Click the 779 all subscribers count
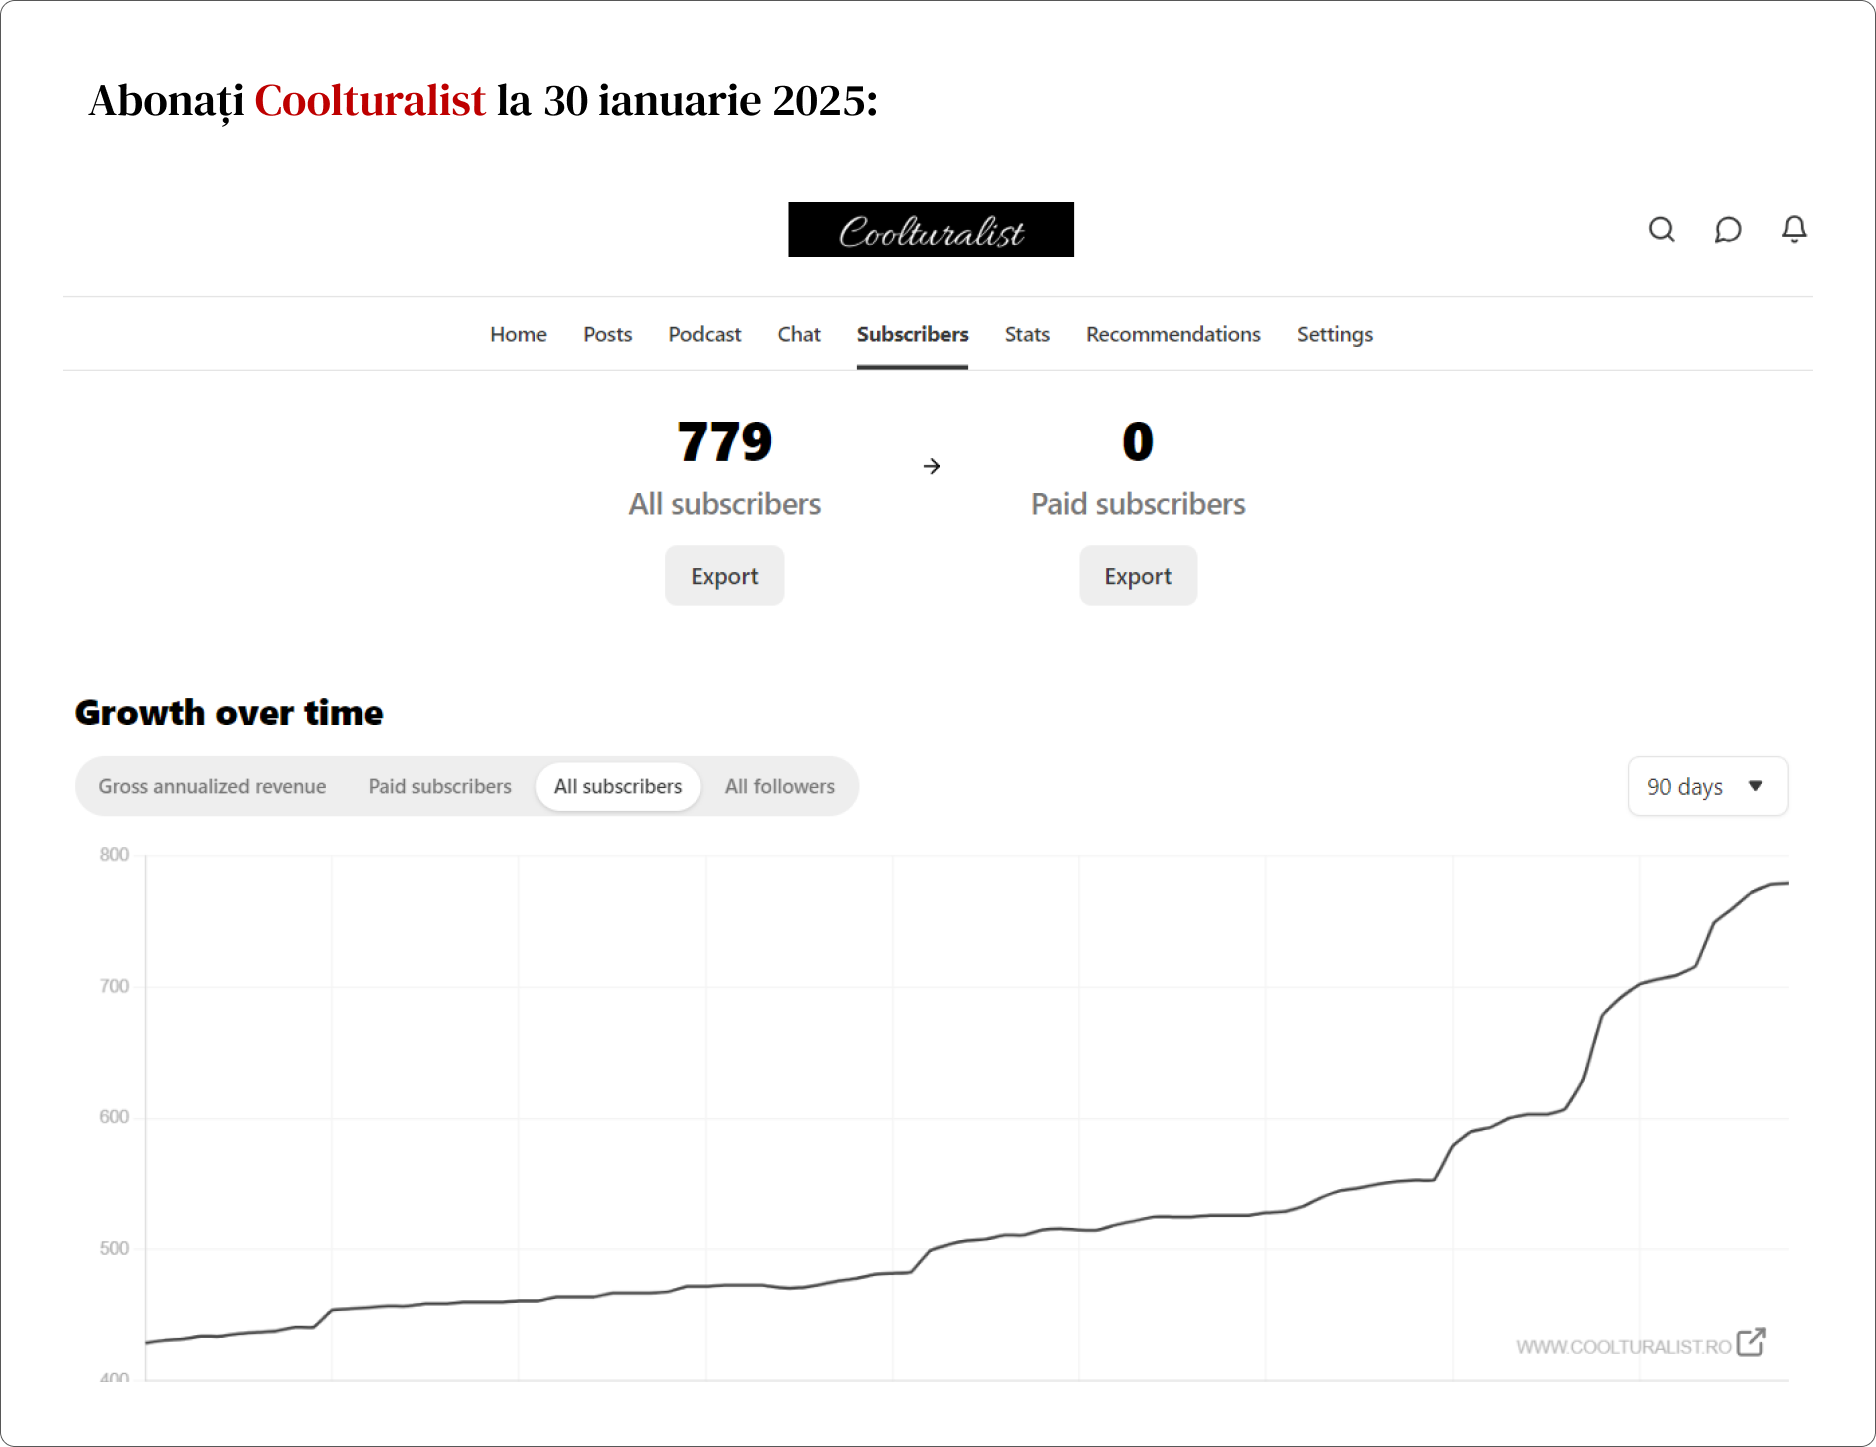Viewport: 1876px width, 1447px height. 725,442
